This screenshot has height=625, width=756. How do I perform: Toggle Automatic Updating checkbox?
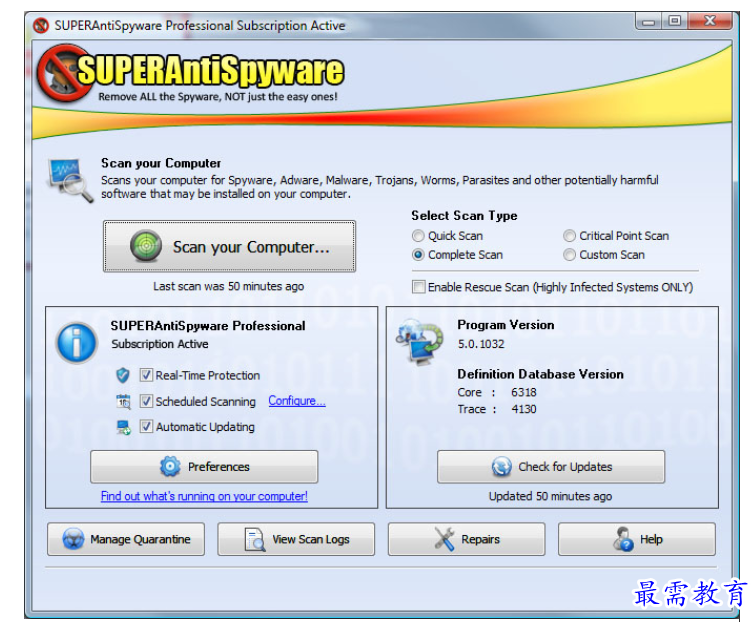click(x=146, y=427)
